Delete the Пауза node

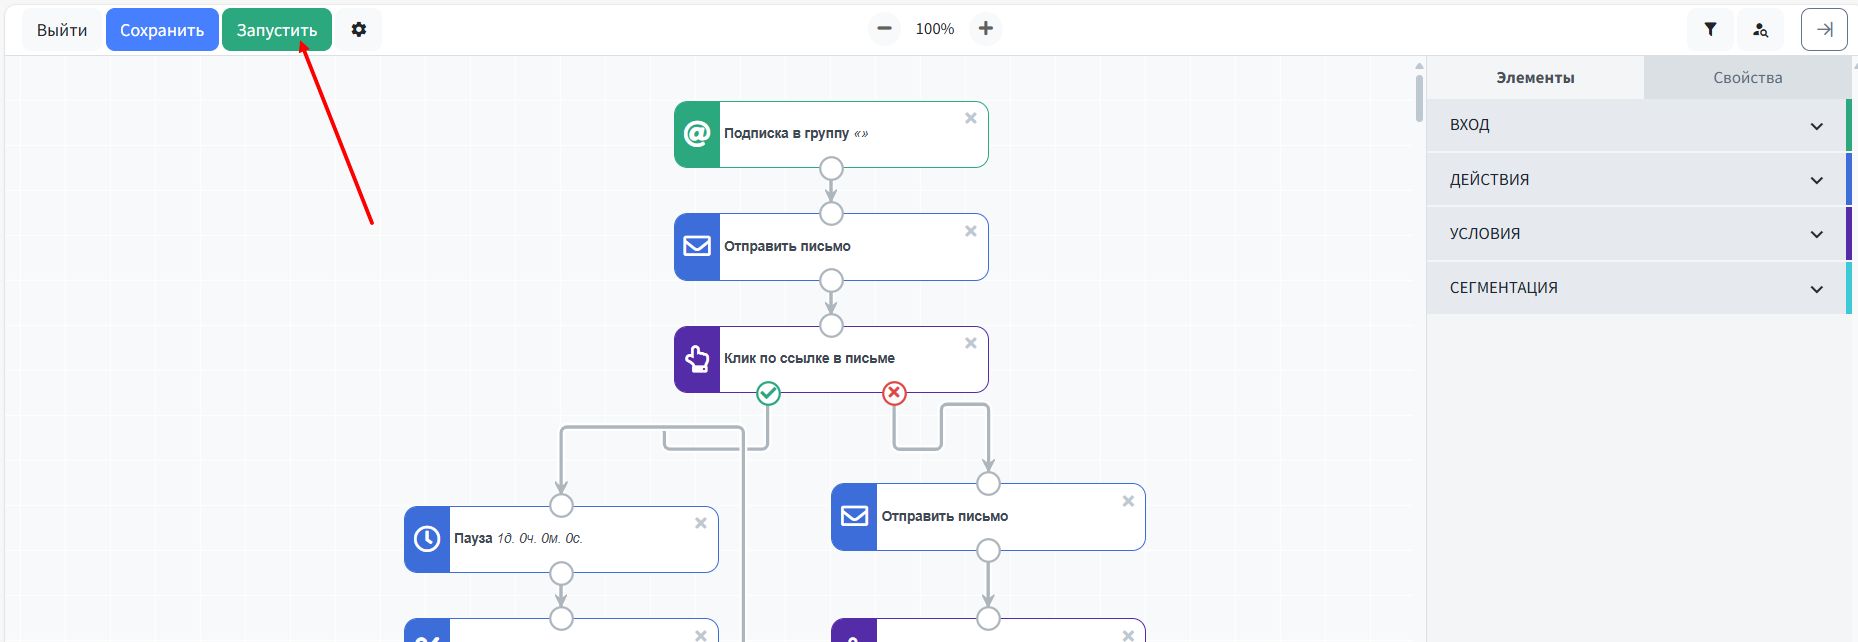tap(700, 523)
